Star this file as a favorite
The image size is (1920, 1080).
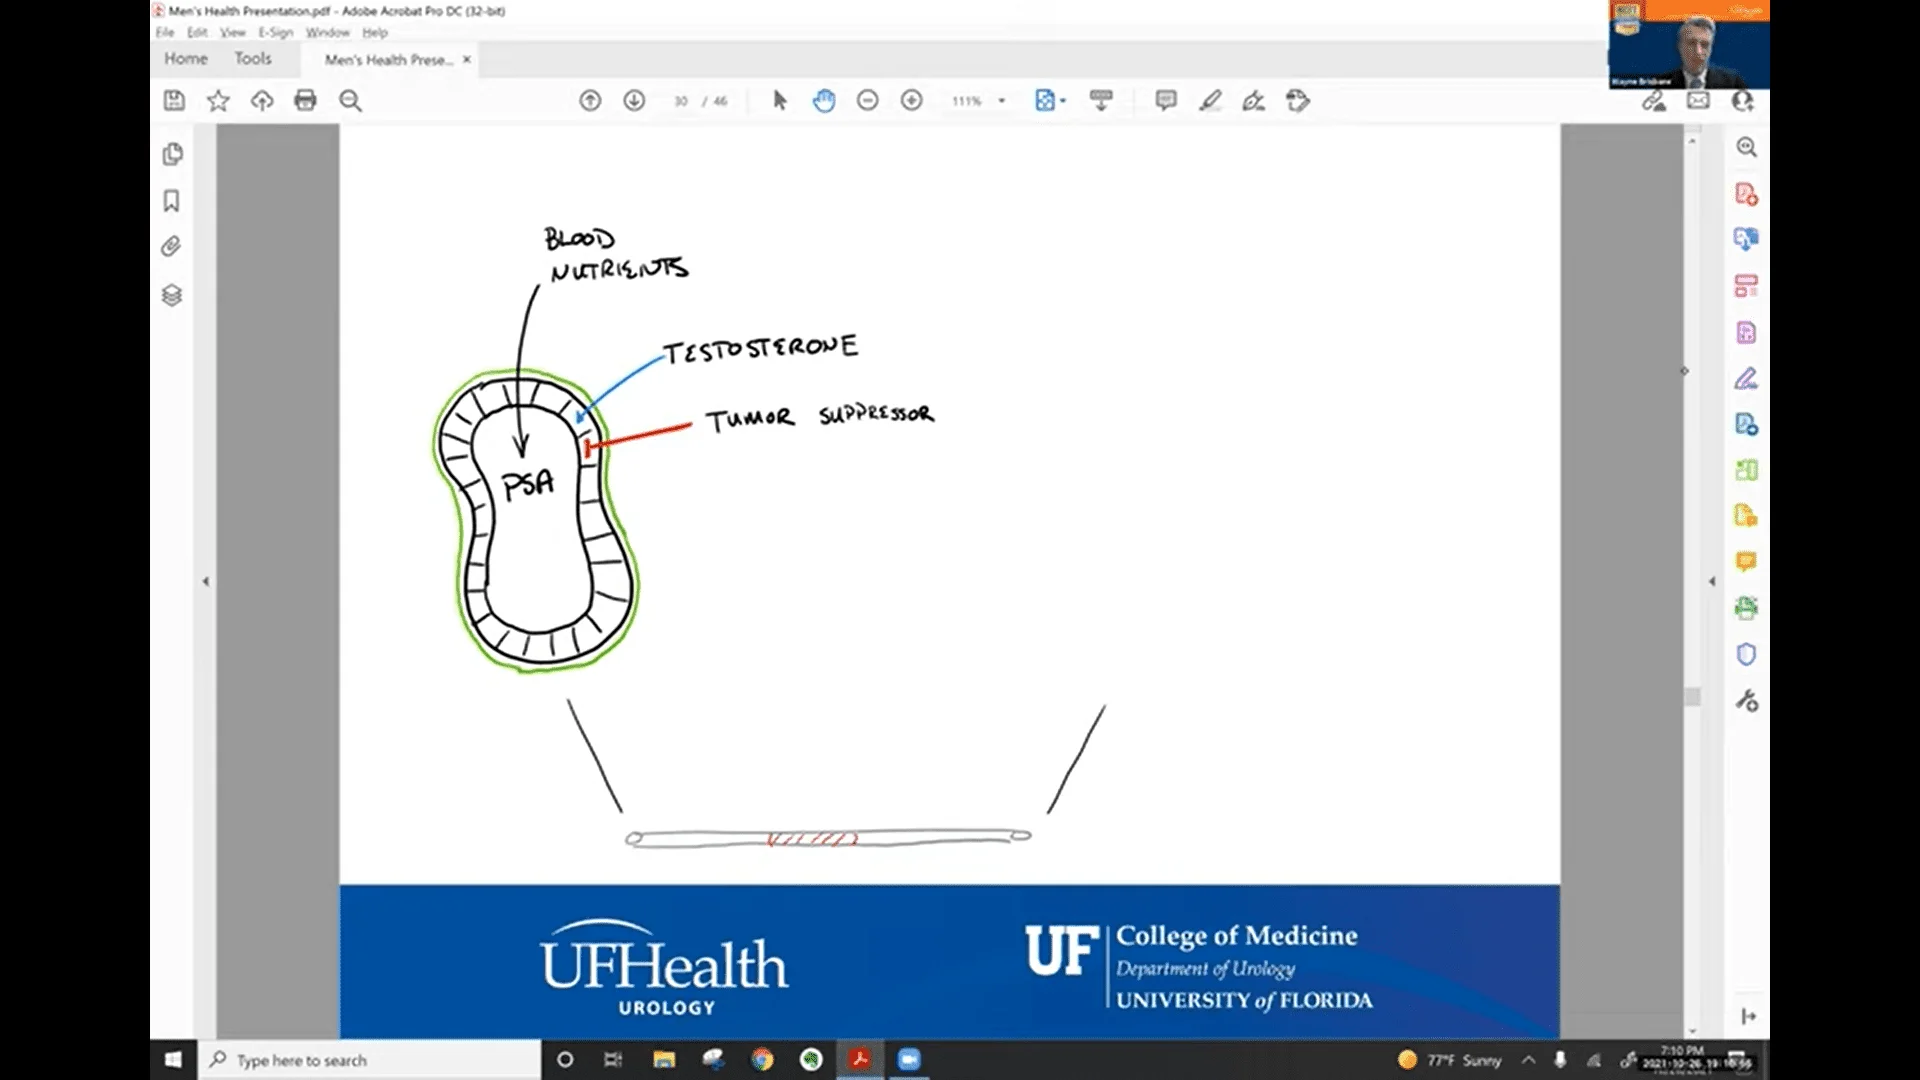218,100
